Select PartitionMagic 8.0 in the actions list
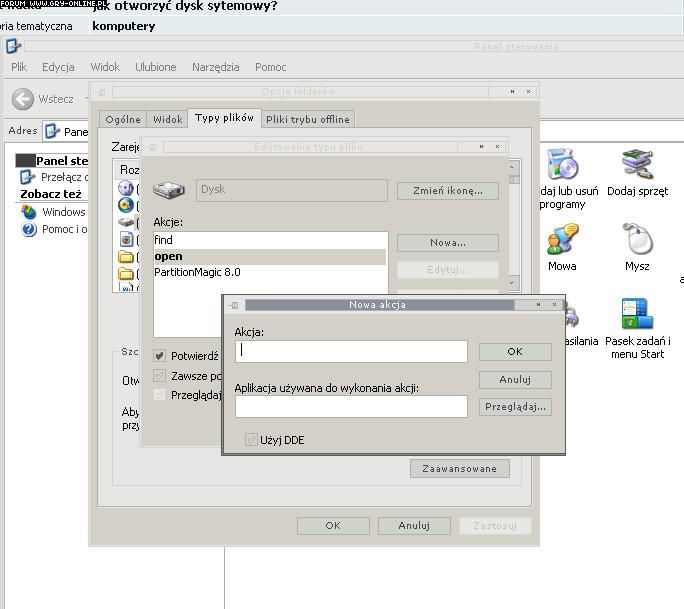Screen dimensions: 684x609 (197, 272)
